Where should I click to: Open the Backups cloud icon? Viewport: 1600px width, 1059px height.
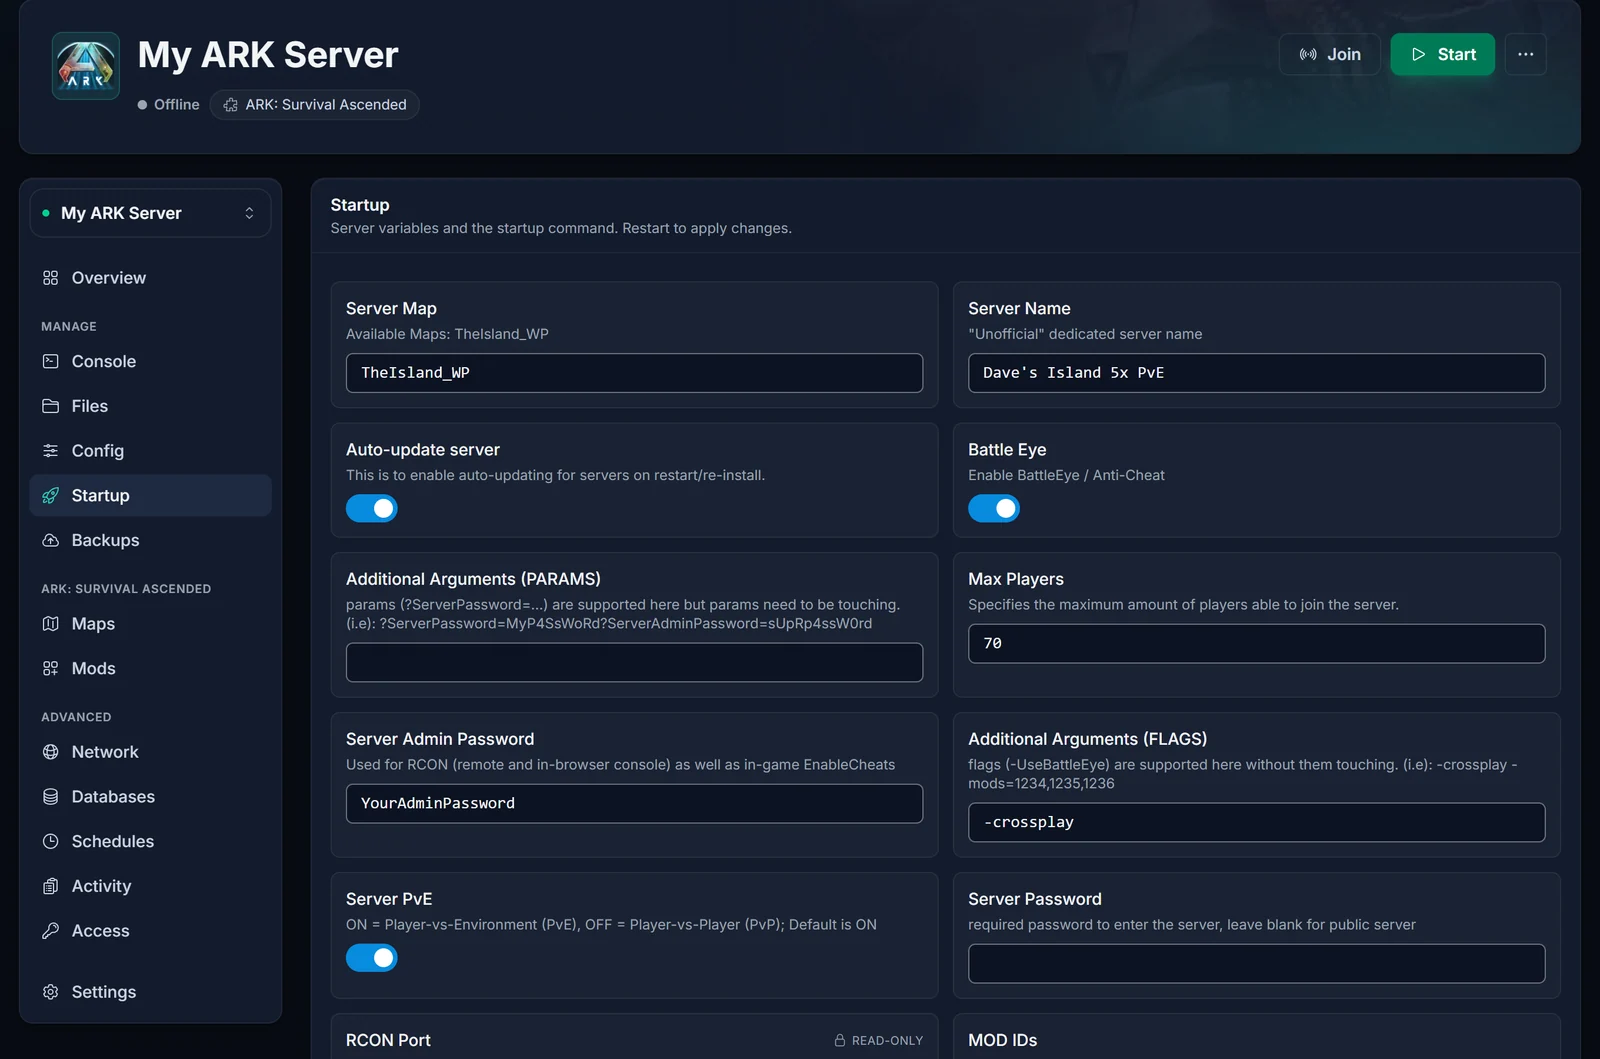click(51, 540)
